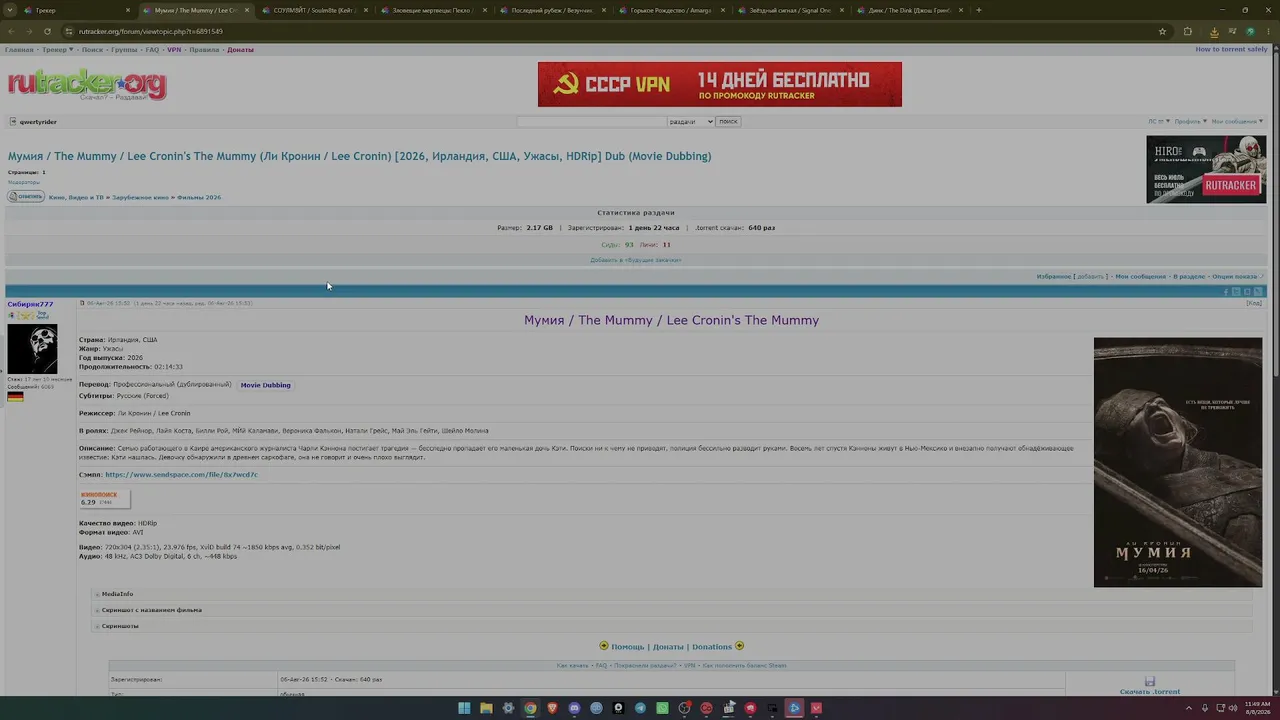Reload the page with the refresh icon
The width and height of the screenshot is (1280, 720).
[x=47, y=31]
